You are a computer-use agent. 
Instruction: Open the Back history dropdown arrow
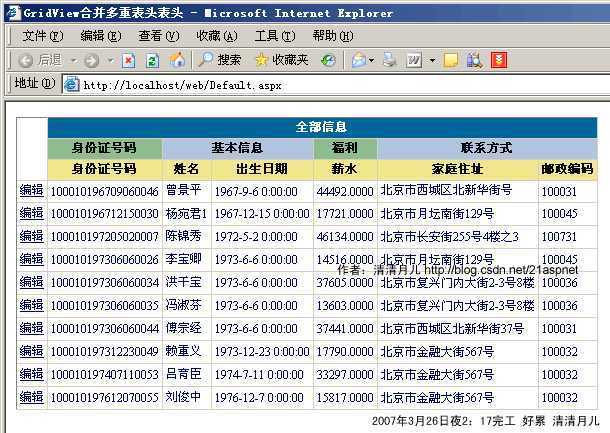tap(74, 60)
